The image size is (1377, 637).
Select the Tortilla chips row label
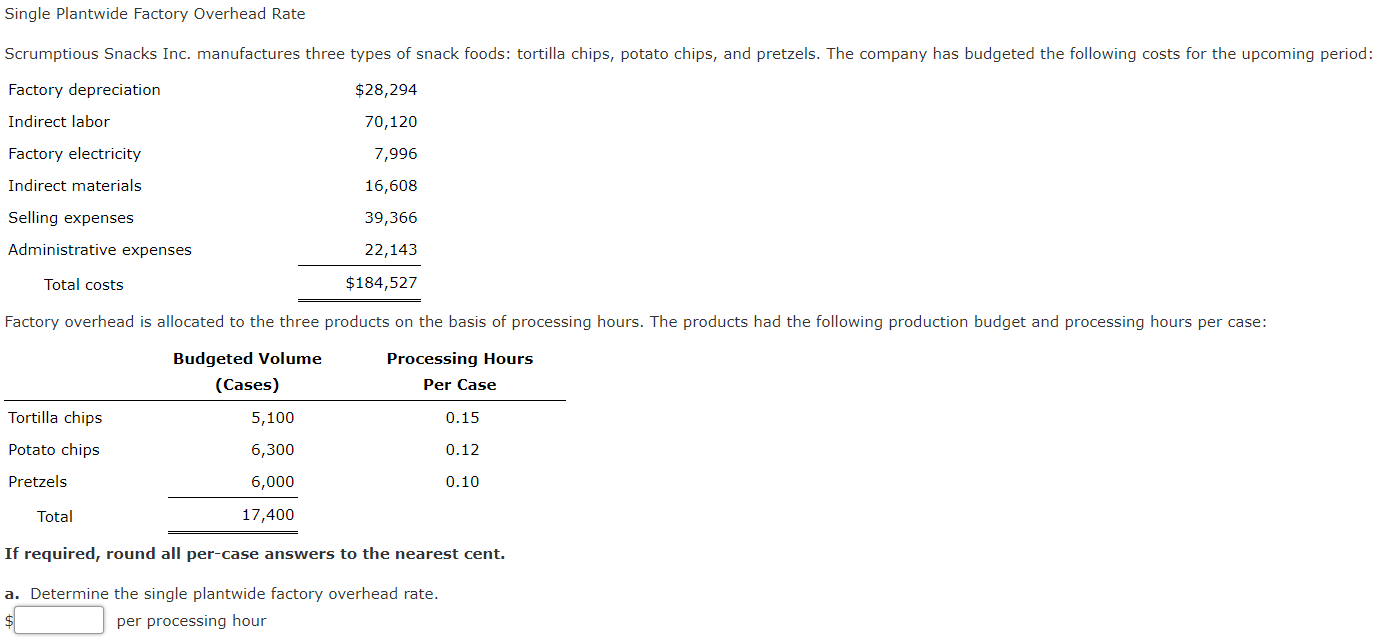click(55, 417)
